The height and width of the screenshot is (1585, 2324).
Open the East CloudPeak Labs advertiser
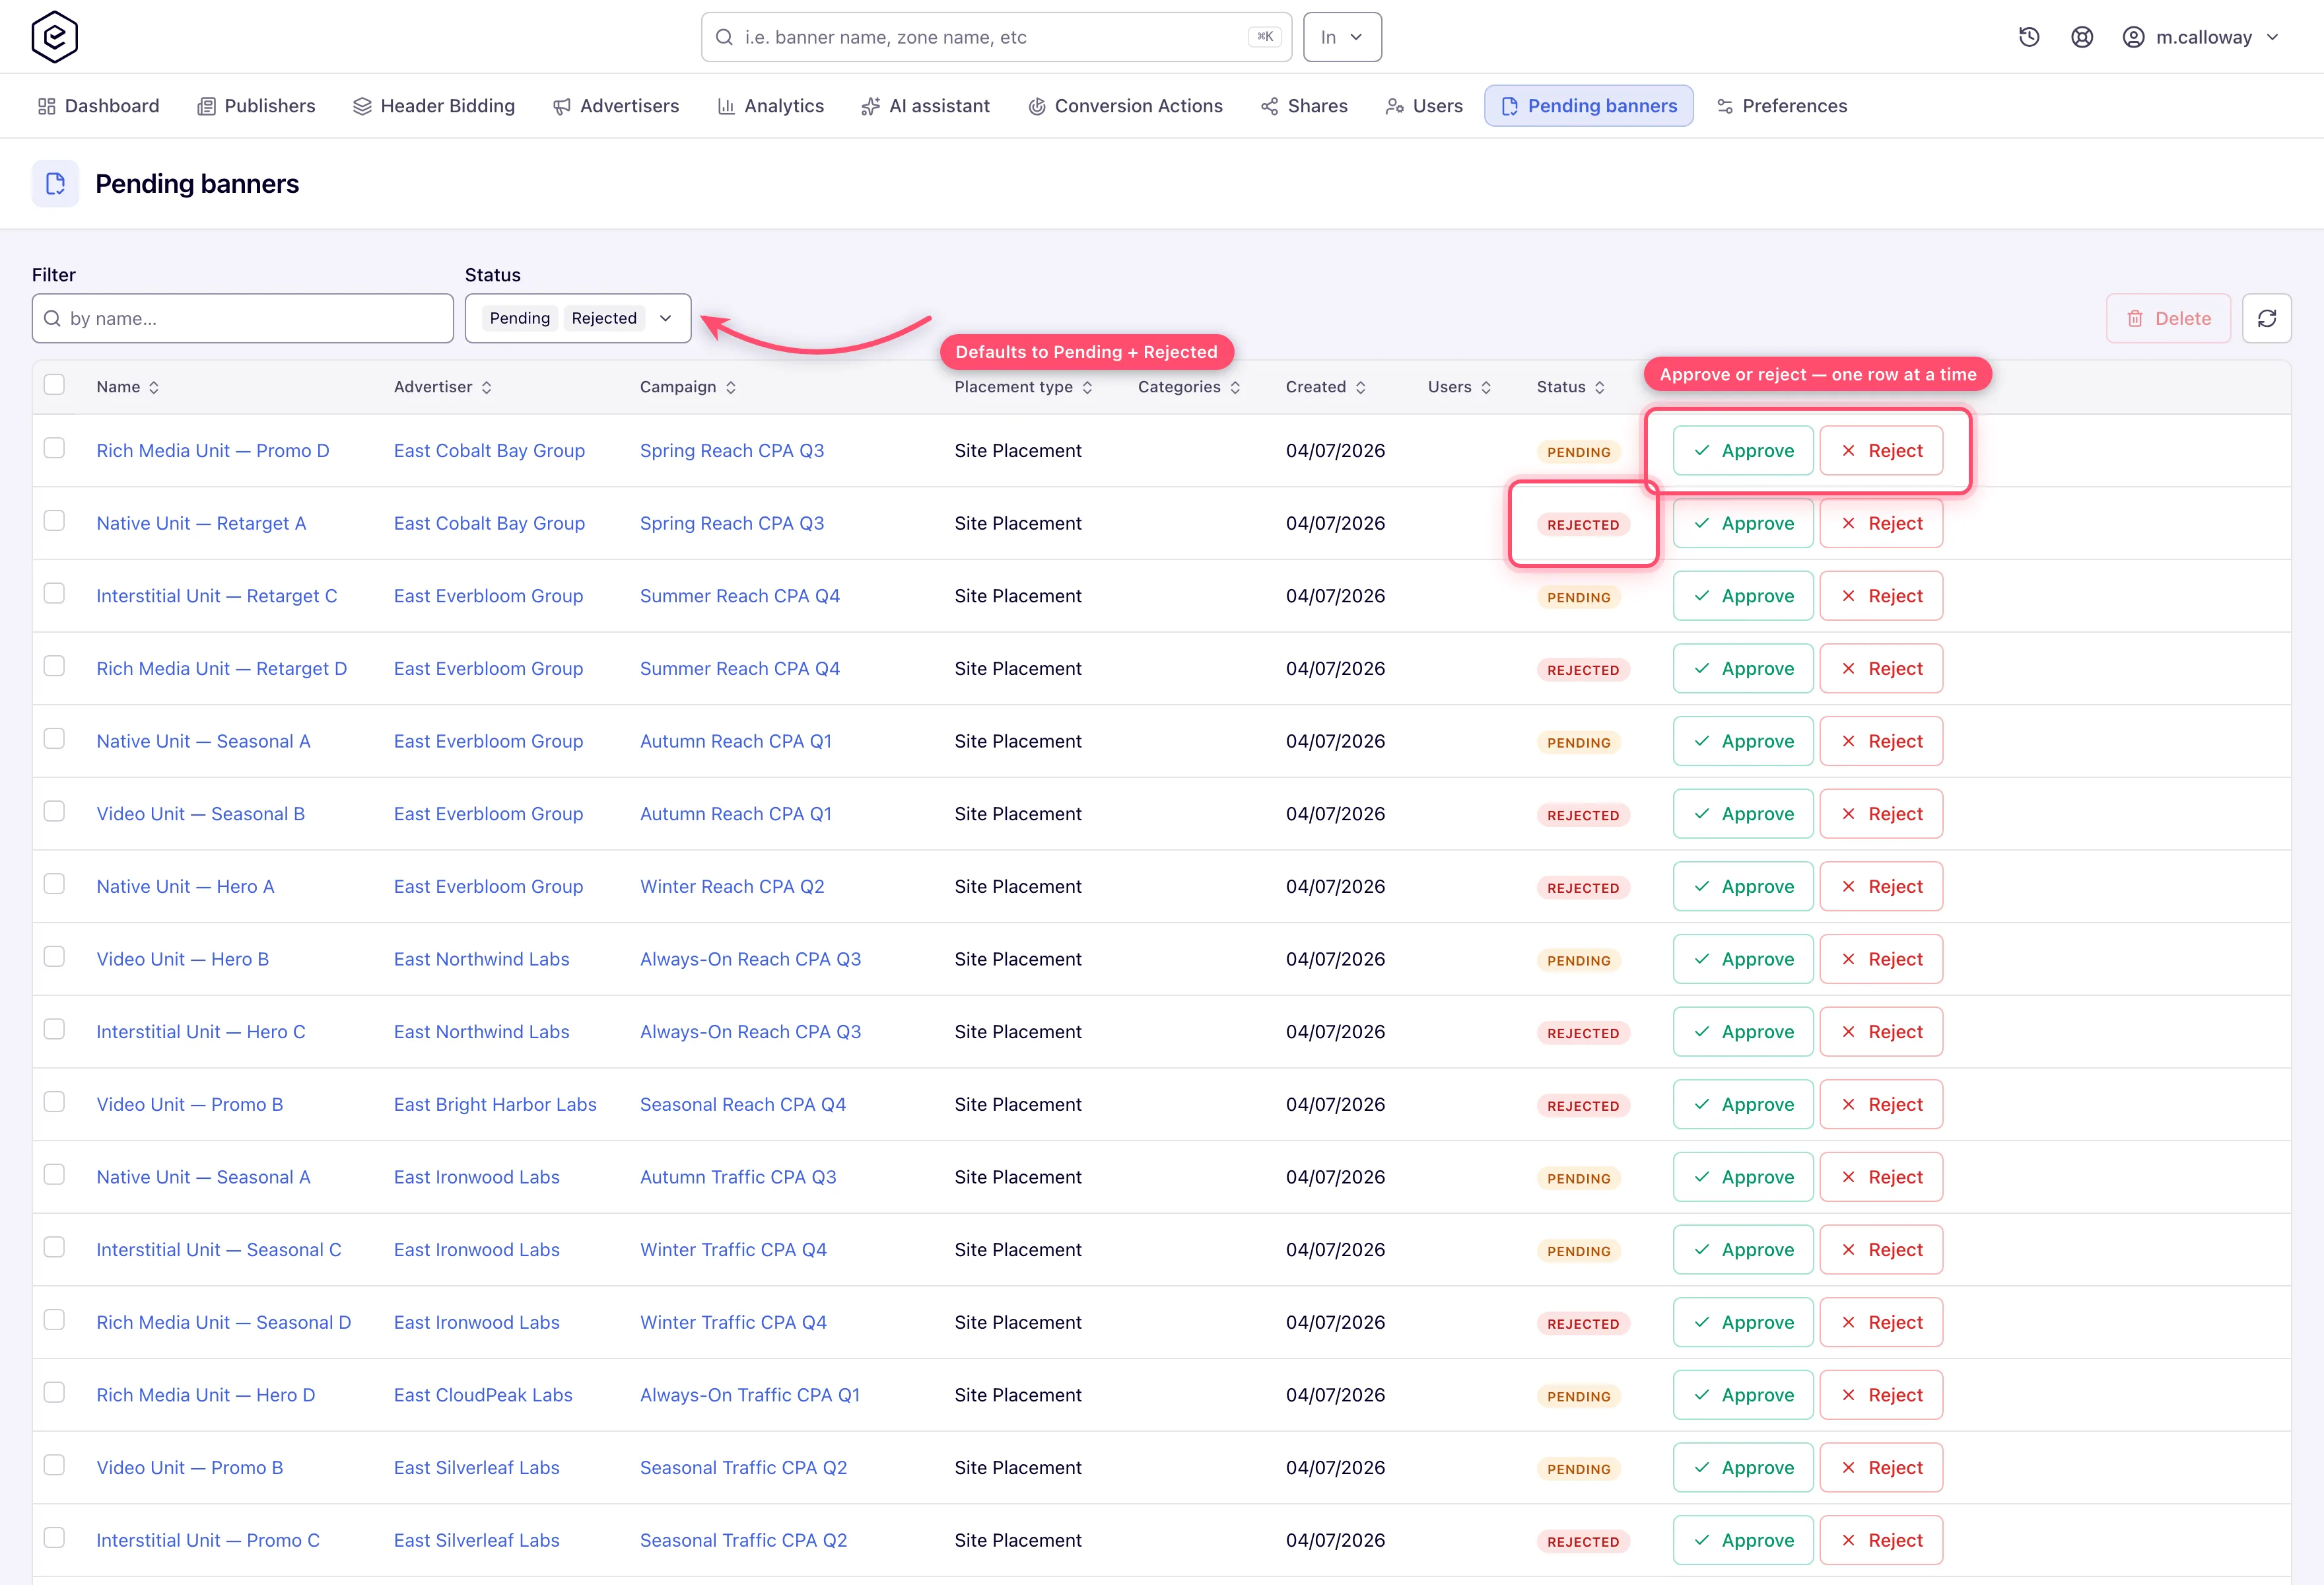(483, 1395)
